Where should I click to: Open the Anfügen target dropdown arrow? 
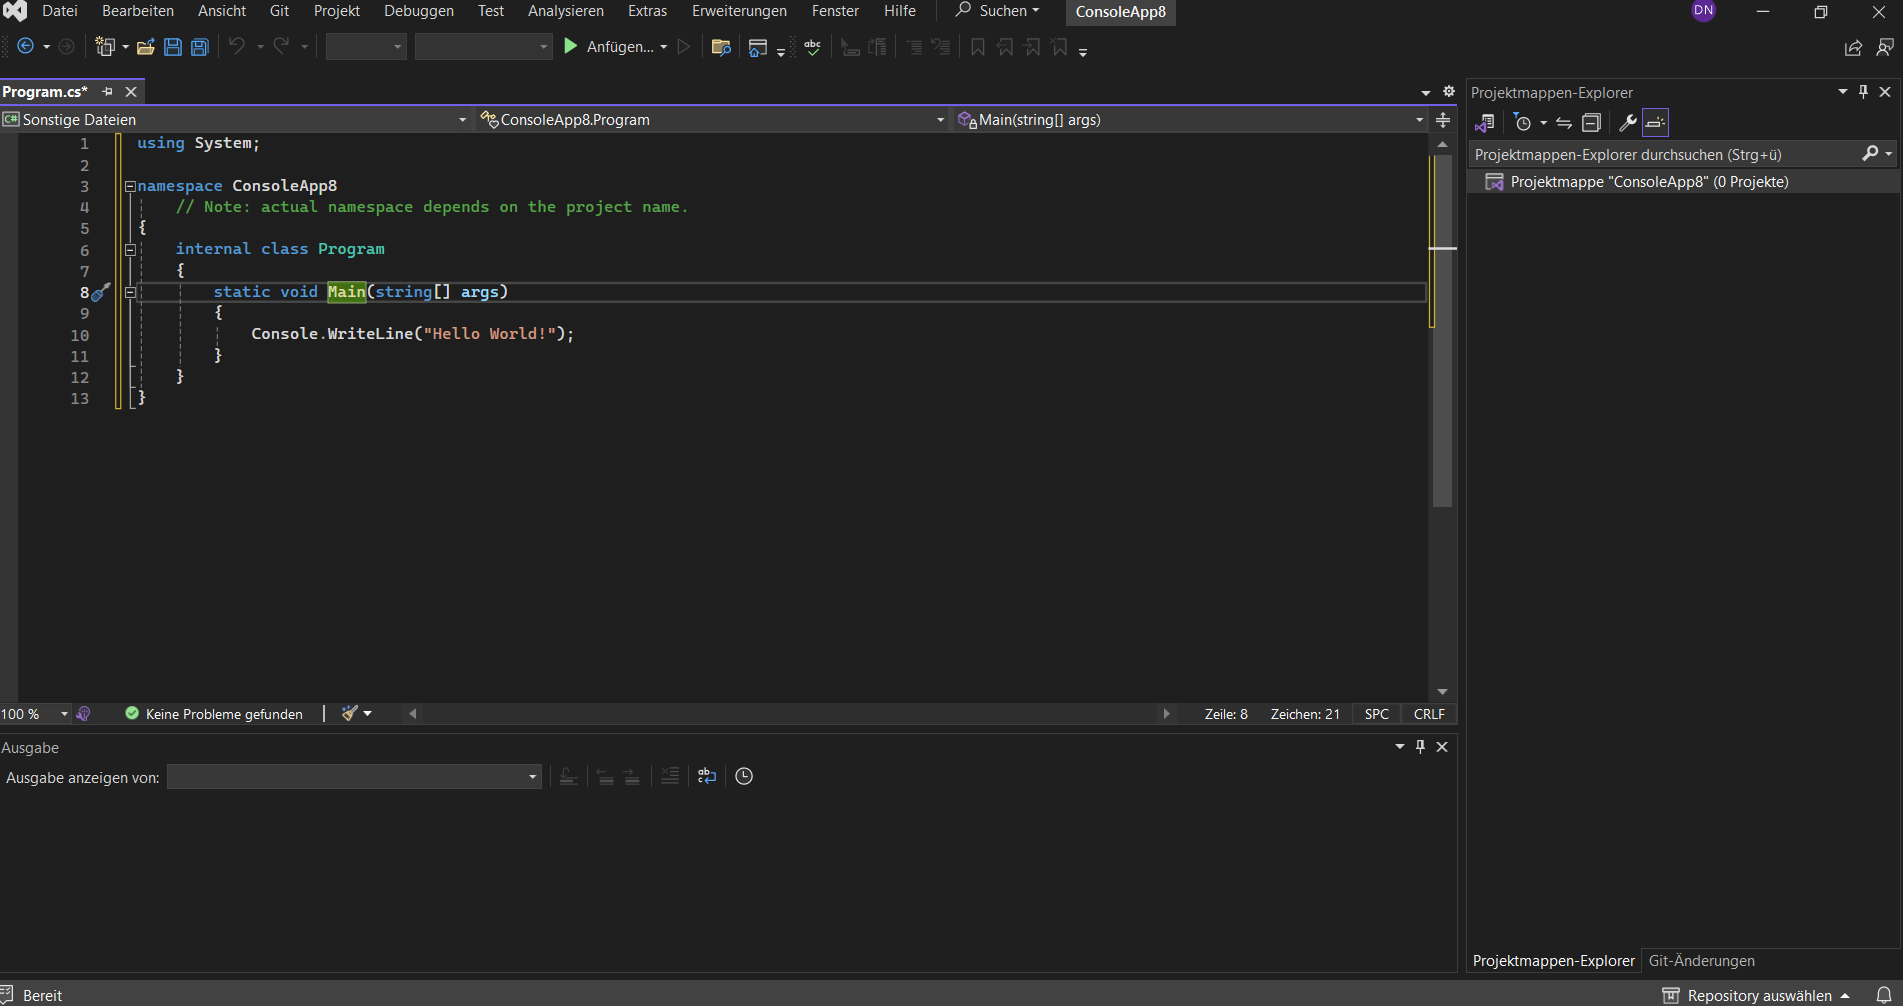[x=663, y=46]
